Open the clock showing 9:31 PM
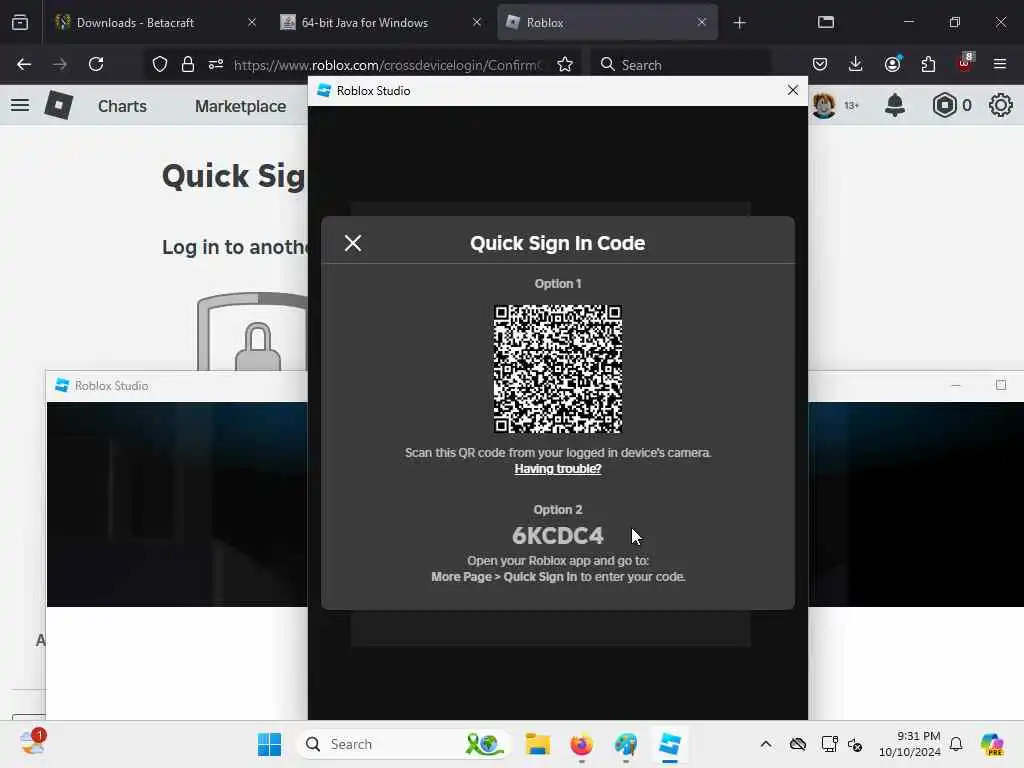Image resolution: width=1024 pixels, height=768 pixels. (909, 744)
